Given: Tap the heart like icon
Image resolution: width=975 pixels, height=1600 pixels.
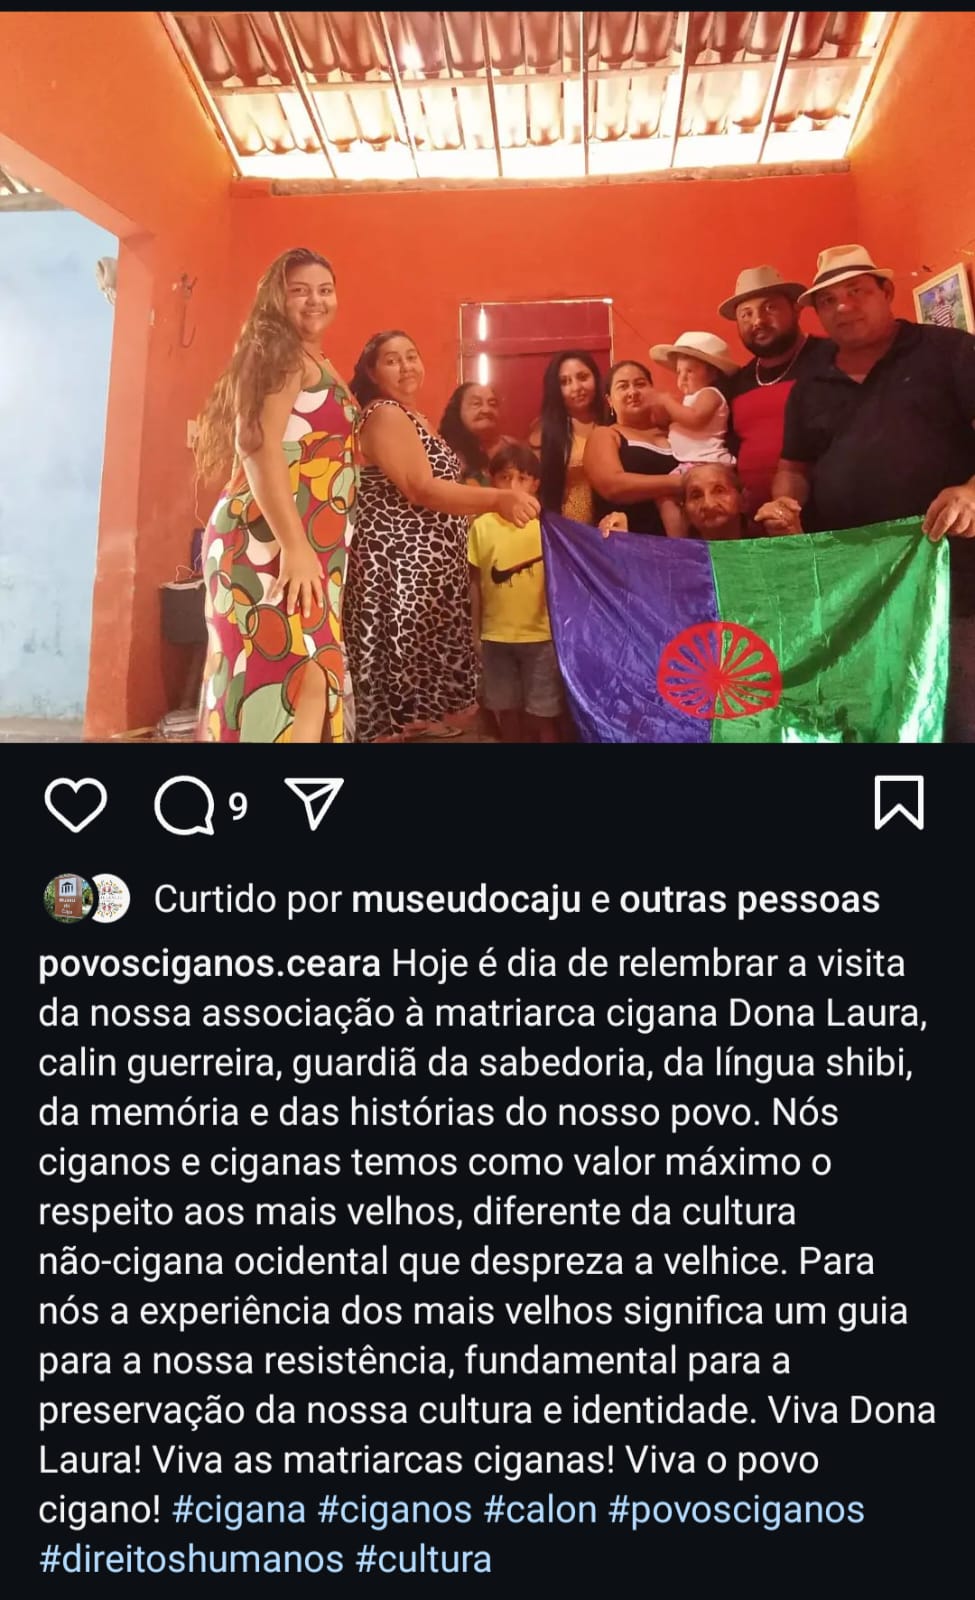Looking at the screenshot, I should click(76, 805).
